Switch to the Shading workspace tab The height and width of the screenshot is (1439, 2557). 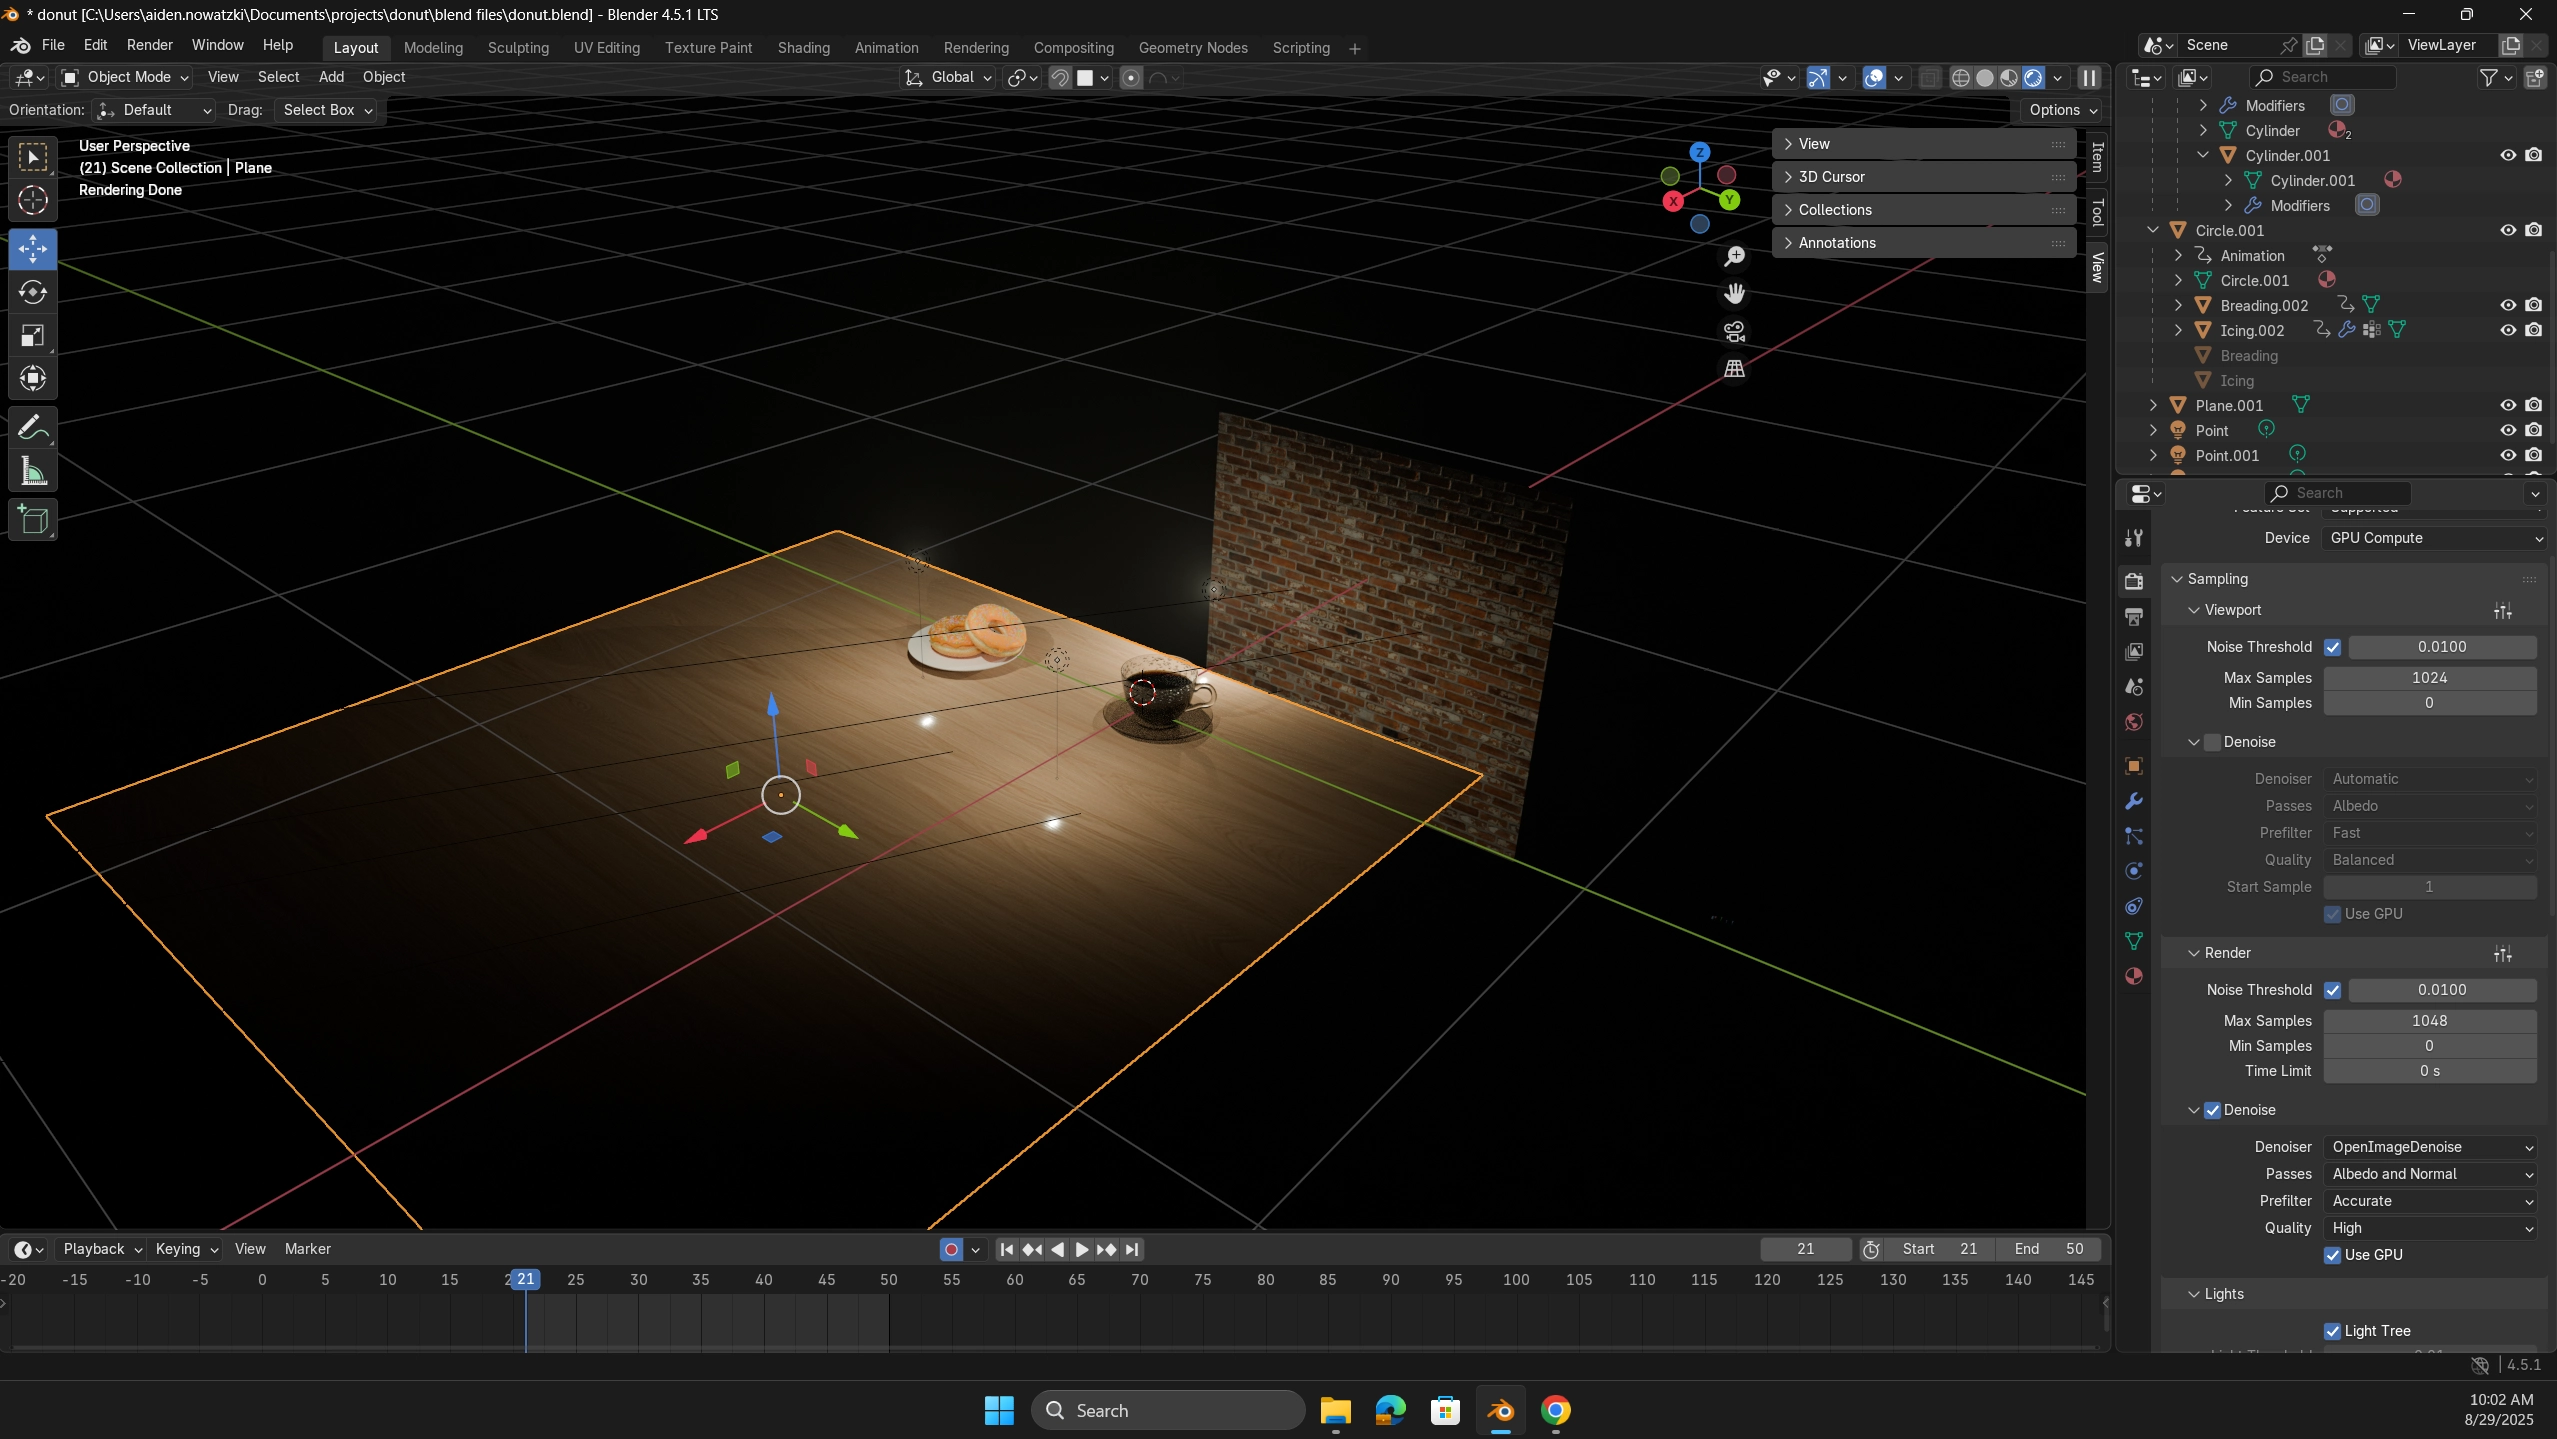803,48
